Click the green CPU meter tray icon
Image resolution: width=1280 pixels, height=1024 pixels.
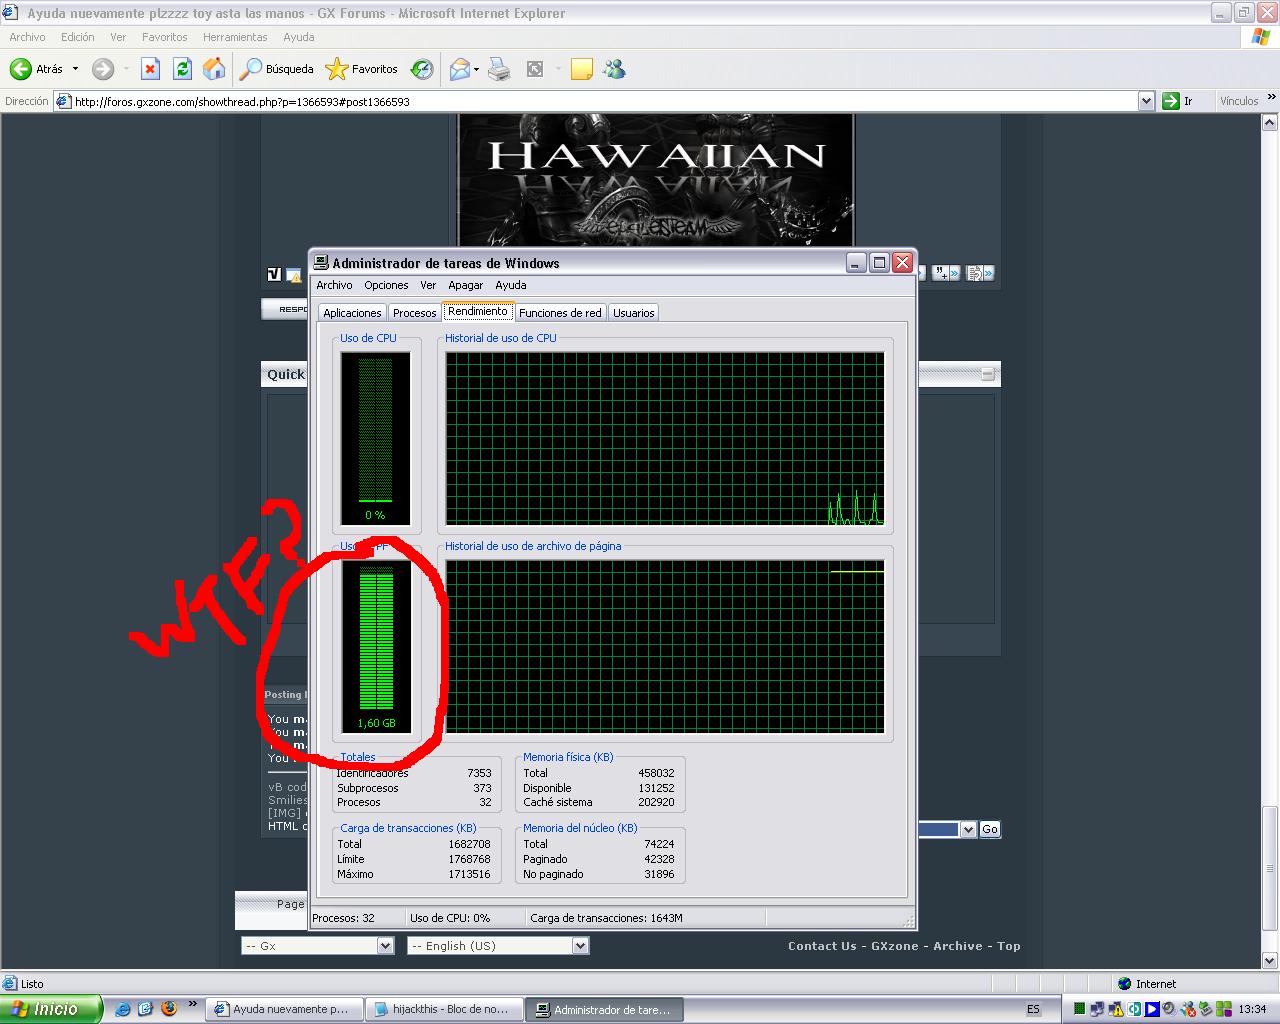[x=1080, y=1009]
